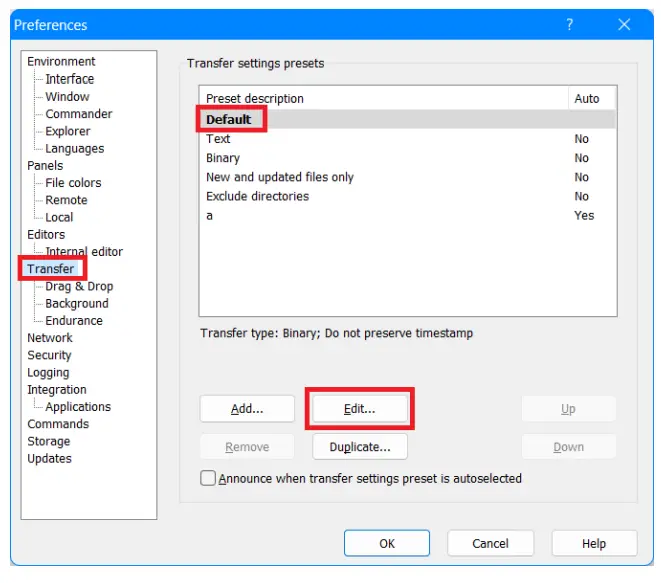
Task: Open Drag & Drop settings
Action: click(x=79, y=286)
